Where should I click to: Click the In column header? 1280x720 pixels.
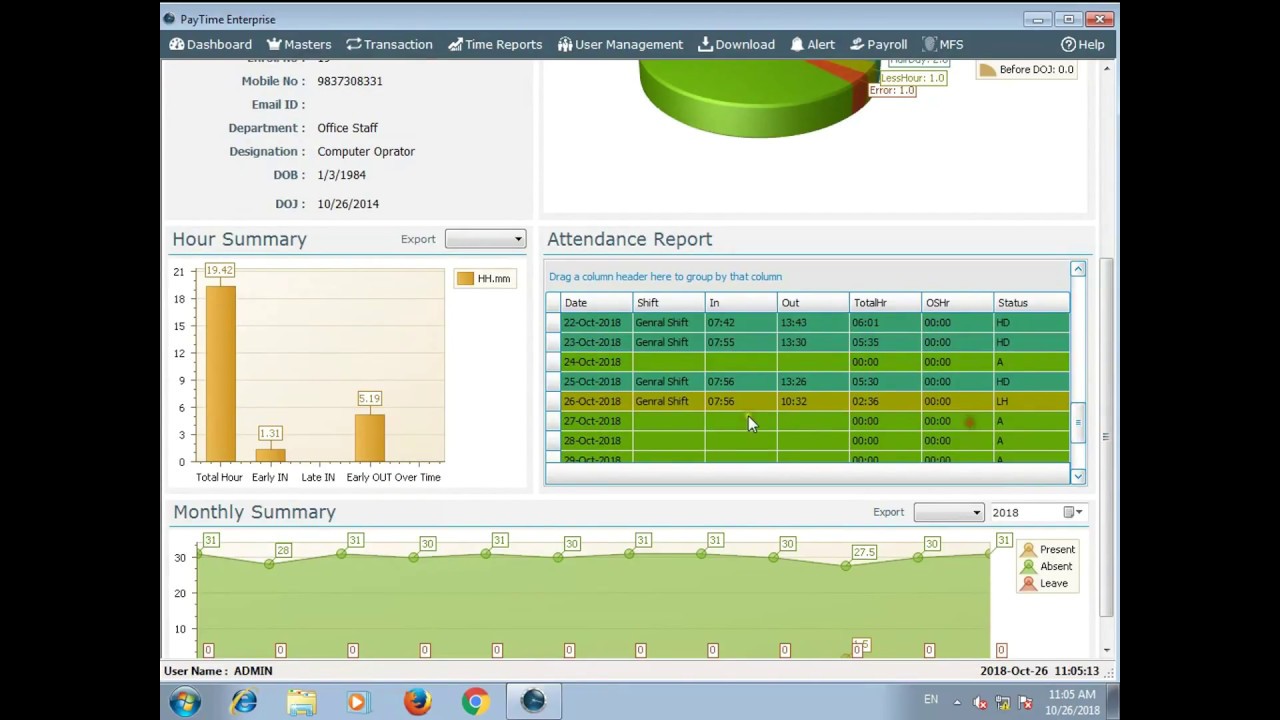[741, 302]
